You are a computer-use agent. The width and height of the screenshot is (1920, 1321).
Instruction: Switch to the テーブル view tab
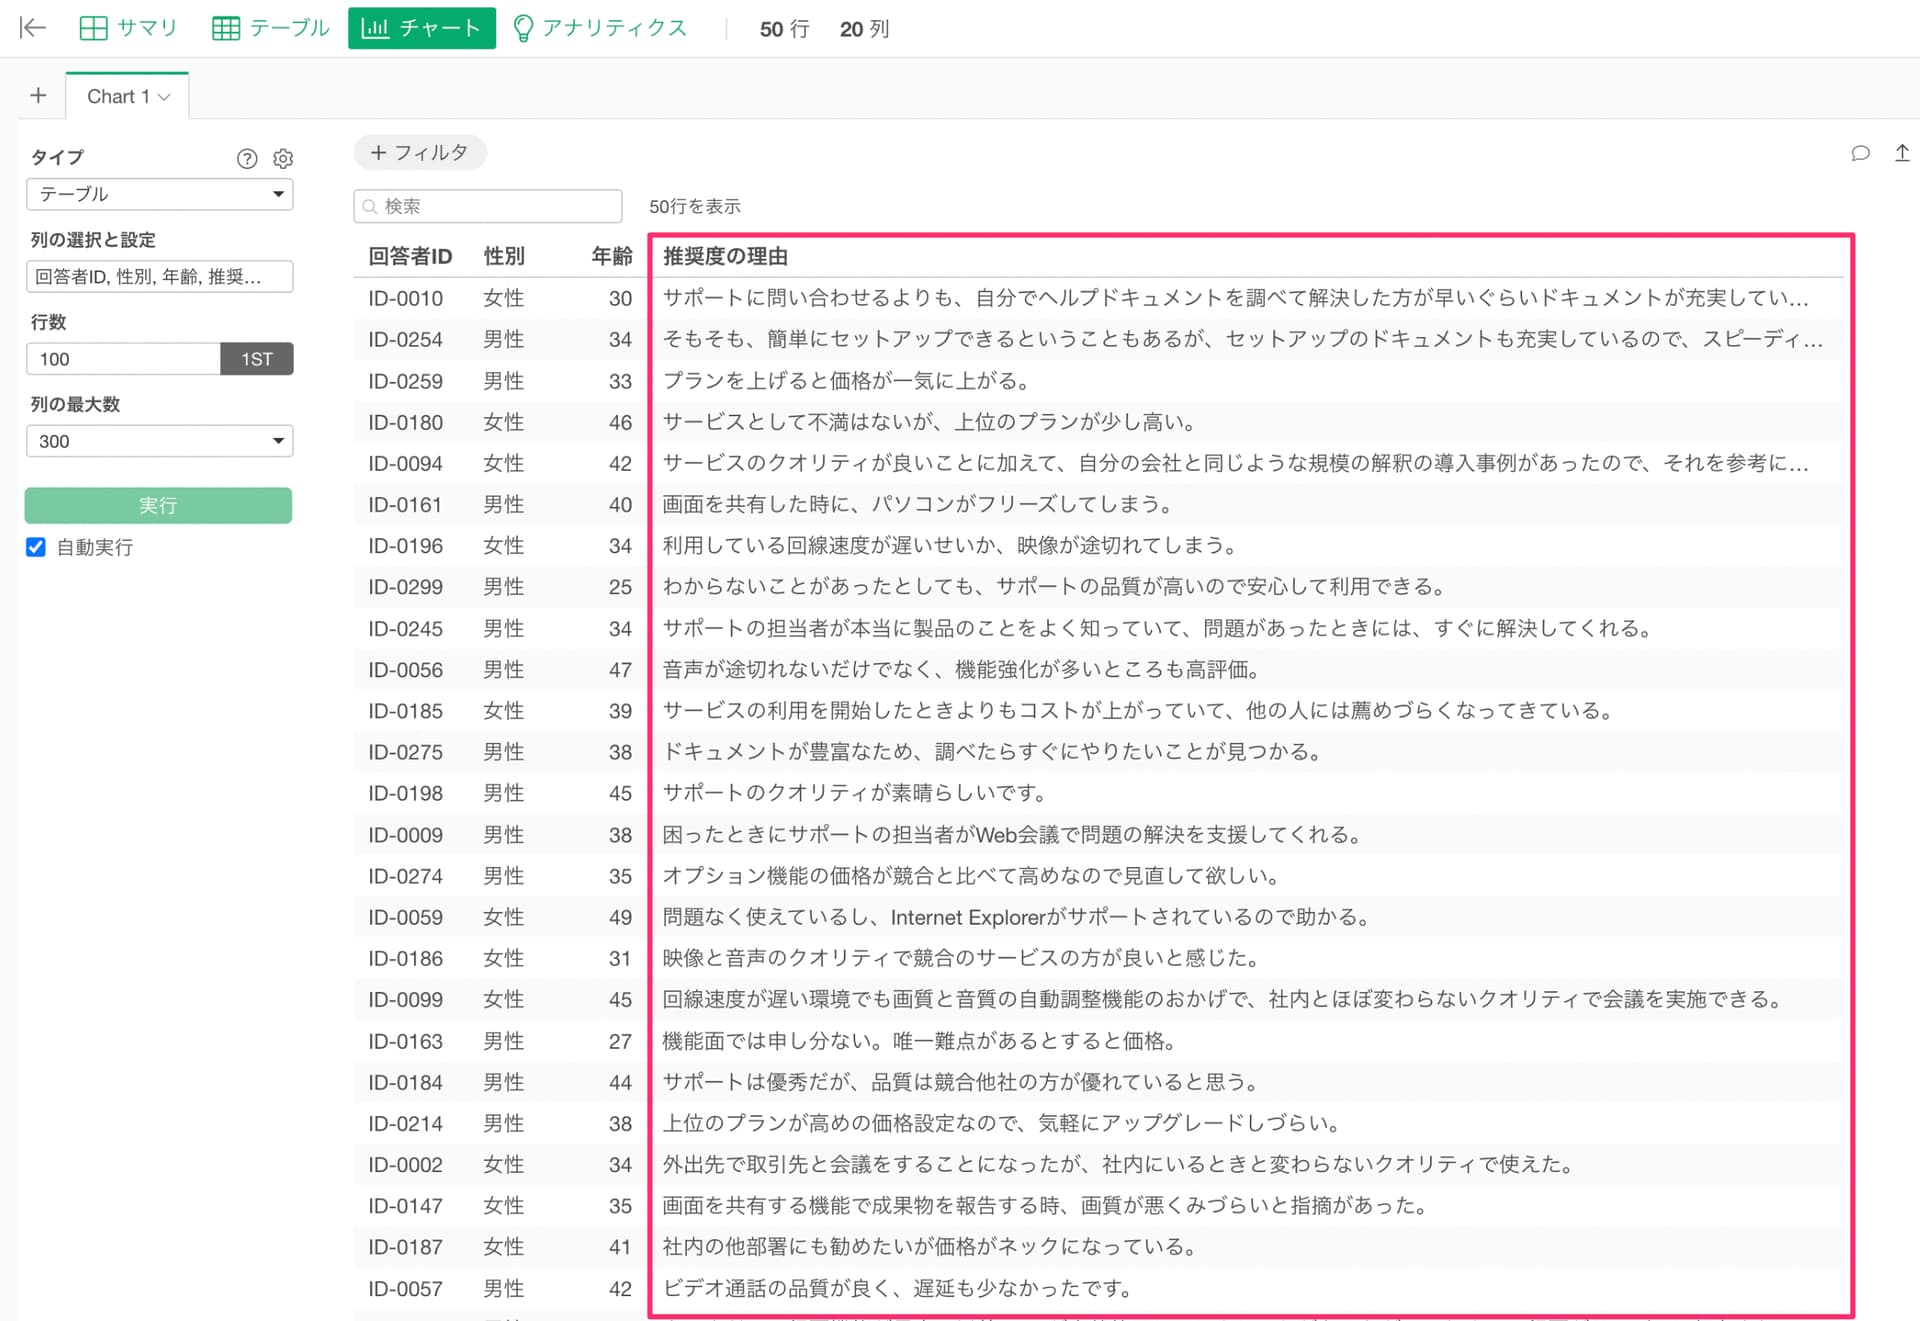(x=270, y=28)
